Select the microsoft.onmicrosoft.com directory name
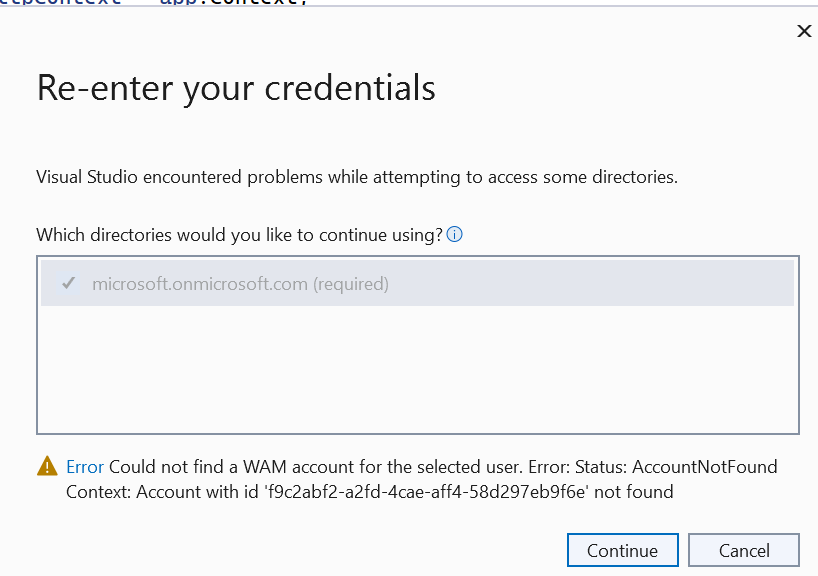Screen dimensions: 818x576 click(x=200, y=284)
